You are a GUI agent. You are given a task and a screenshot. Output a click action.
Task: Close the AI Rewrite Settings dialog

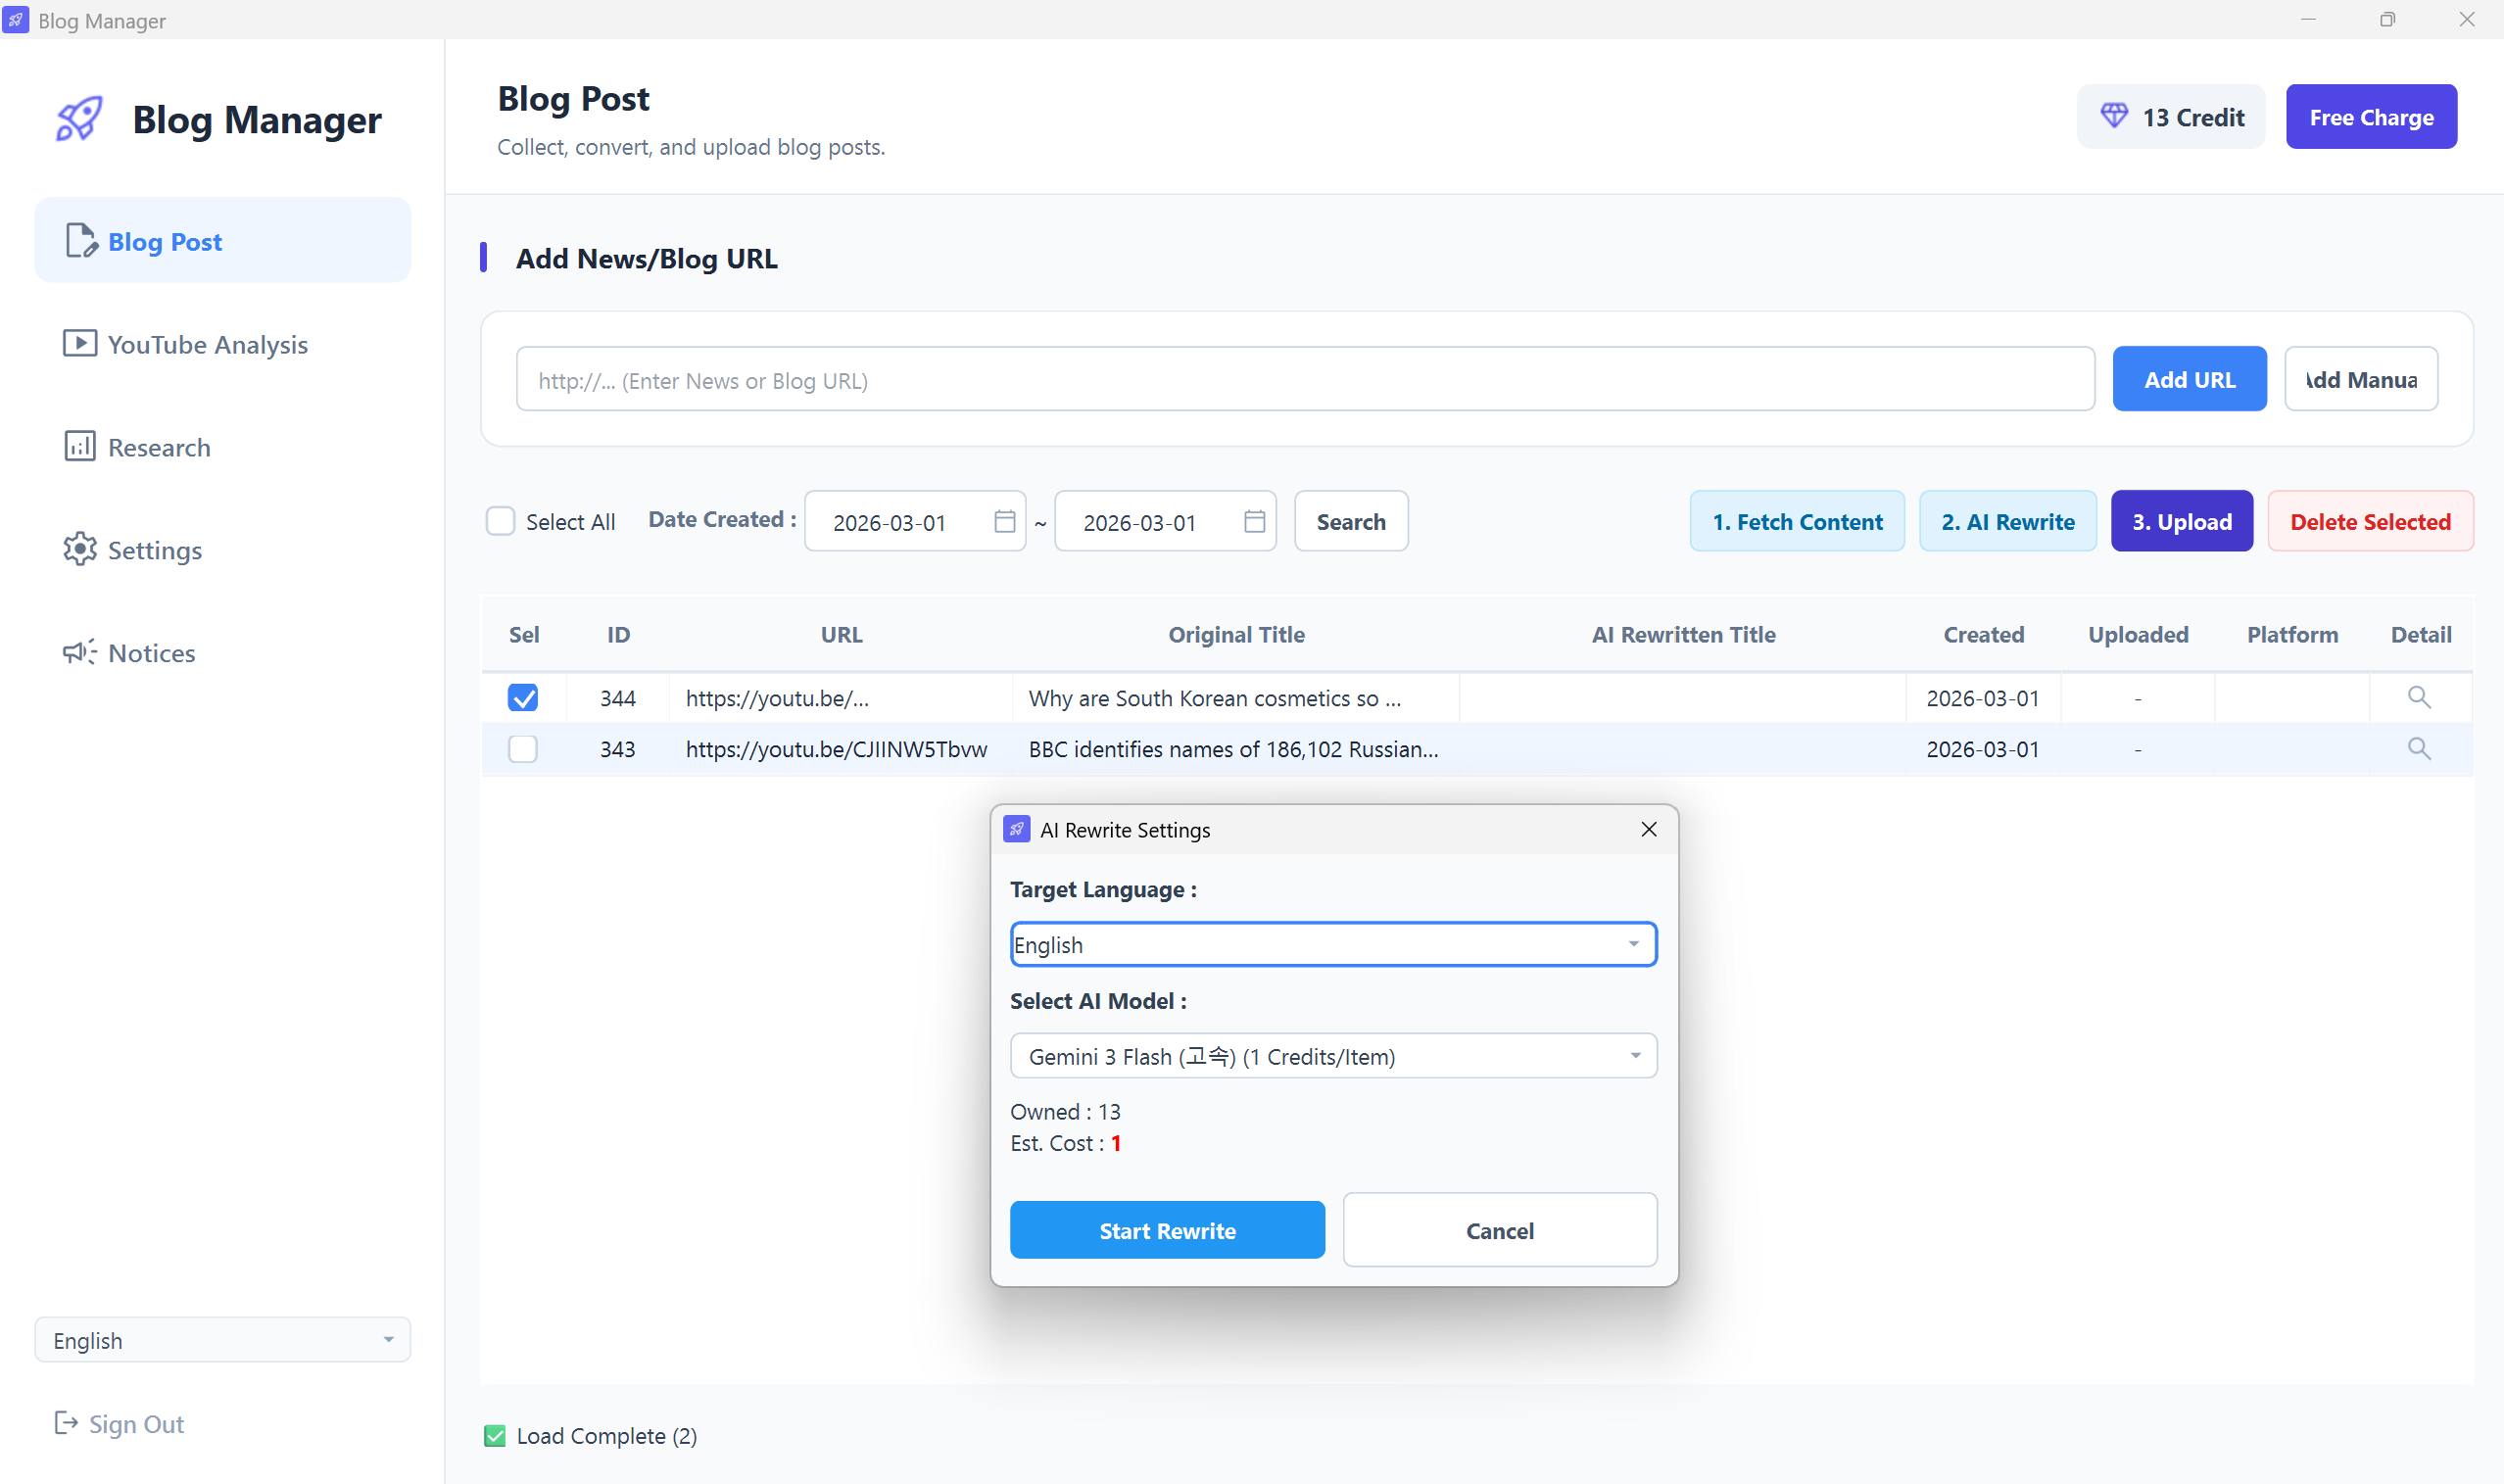pyautogui.click(x=1648, y=829)
